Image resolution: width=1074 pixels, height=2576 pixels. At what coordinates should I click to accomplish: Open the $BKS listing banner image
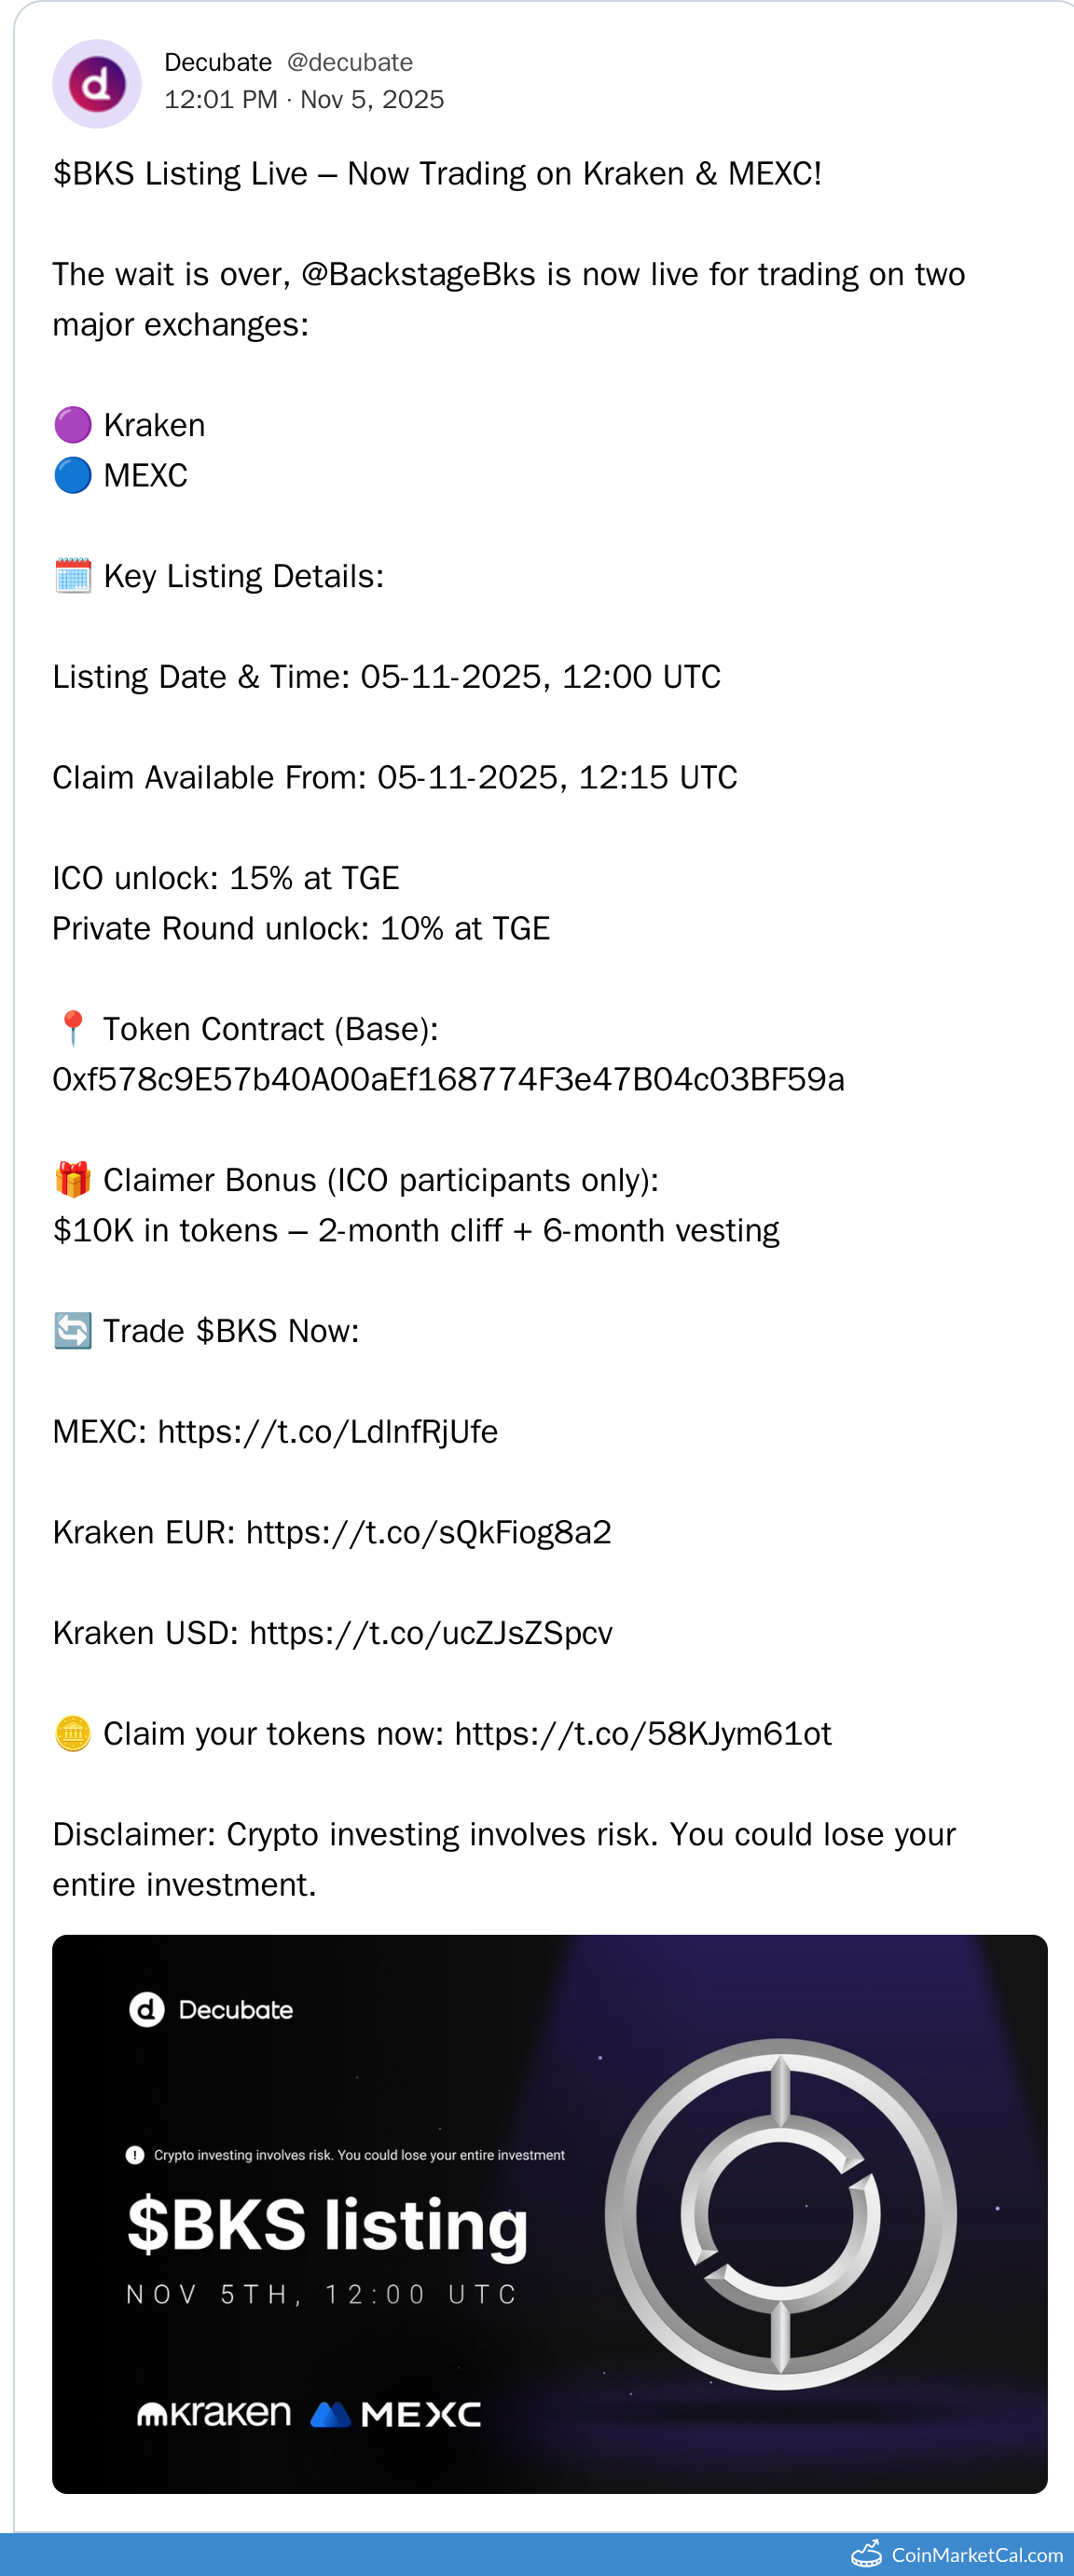549,2212
